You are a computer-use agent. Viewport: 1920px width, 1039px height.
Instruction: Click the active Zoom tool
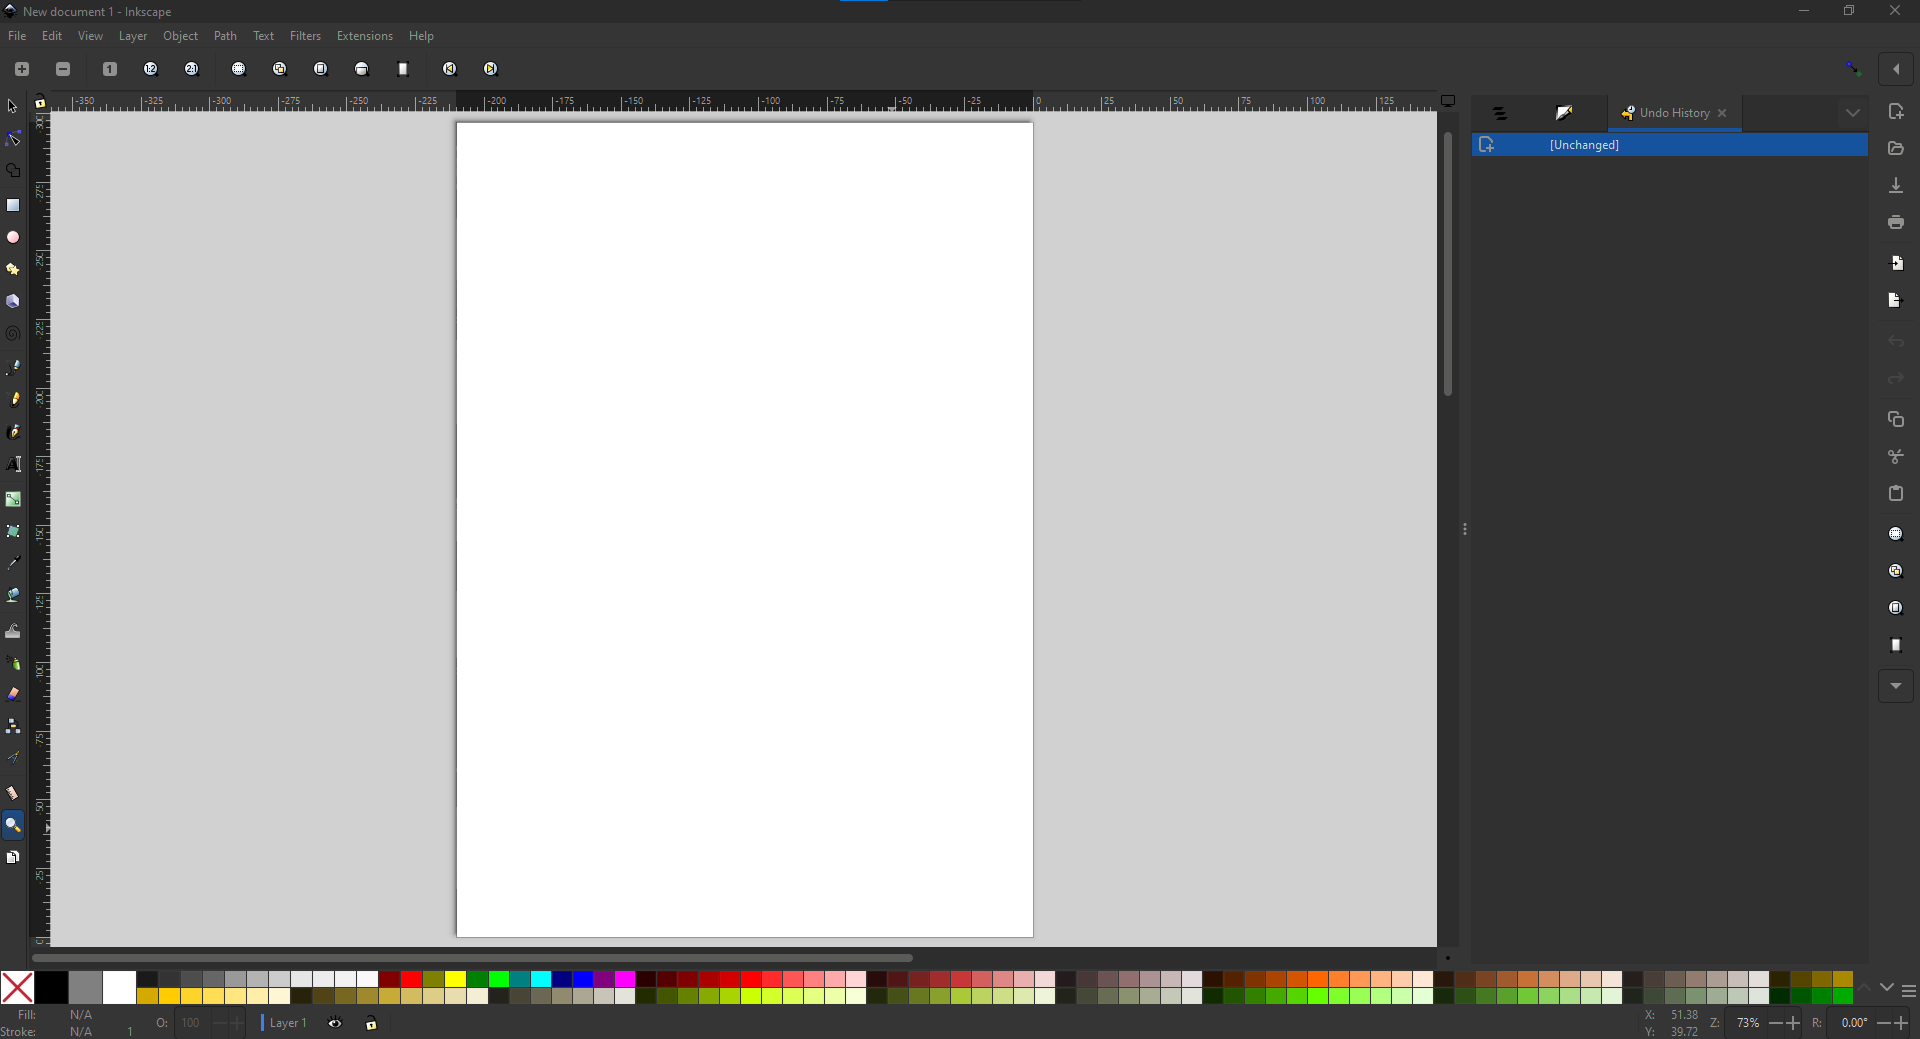click(13, 825)
